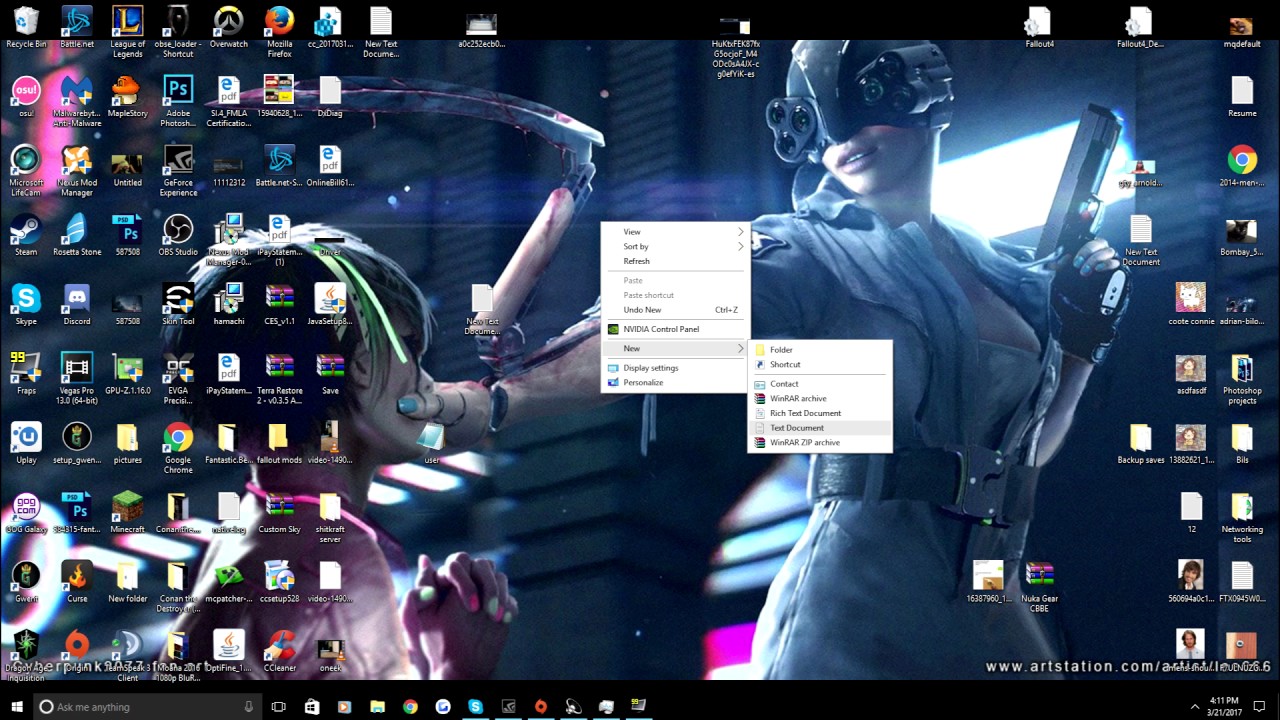Expand the View submenu arrow
Viewport: 1280px width, 720px height.
[741, 232]
